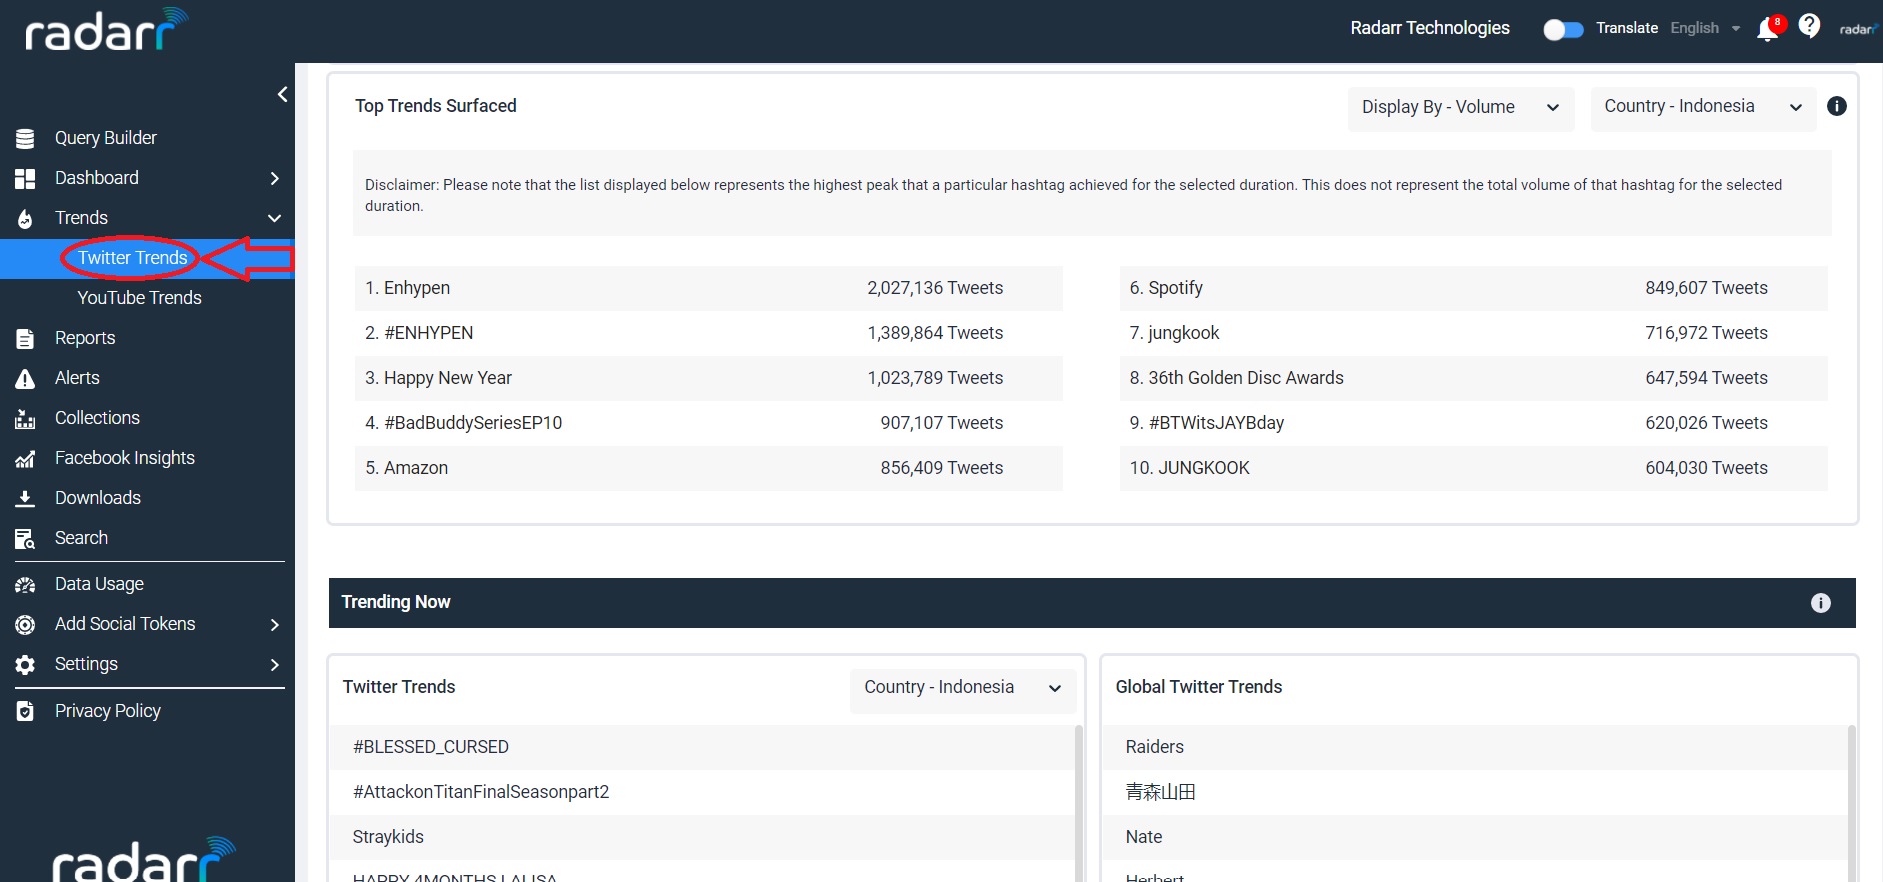Click the Trending Now info icon

(x=1821, y=602)
